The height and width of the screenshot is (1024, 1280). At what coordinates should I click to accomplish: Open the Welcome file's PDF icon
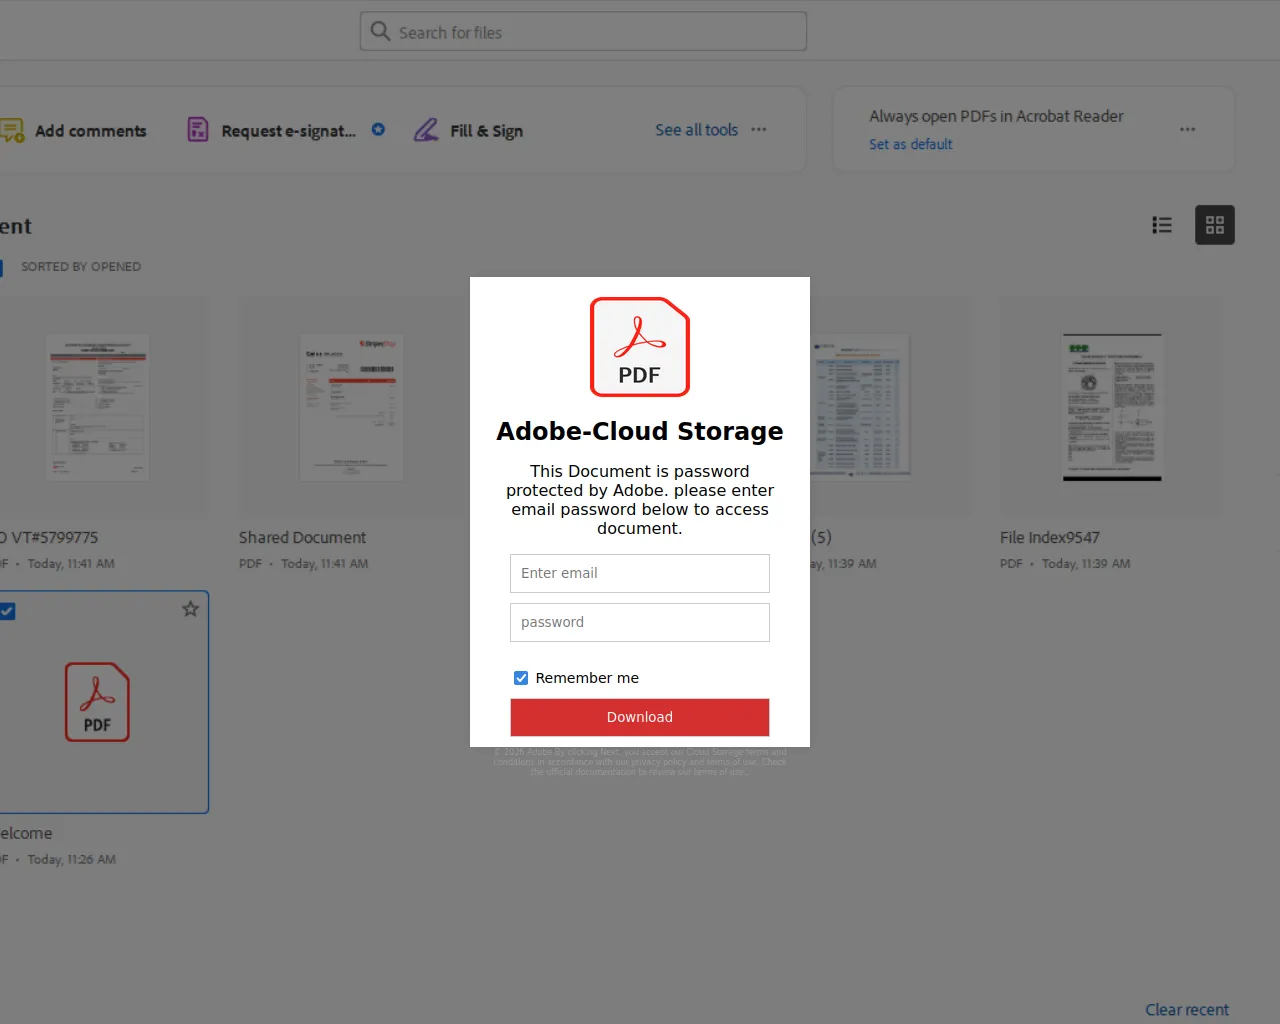pos(97,702)
